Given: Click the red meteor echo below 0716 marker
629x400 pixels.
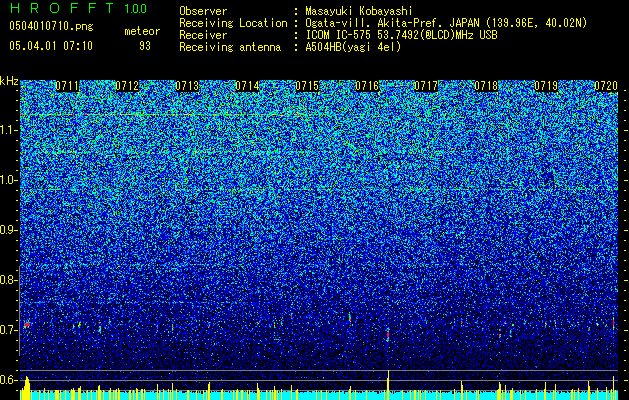Looking at the screenshot, I should coord(388,334).
